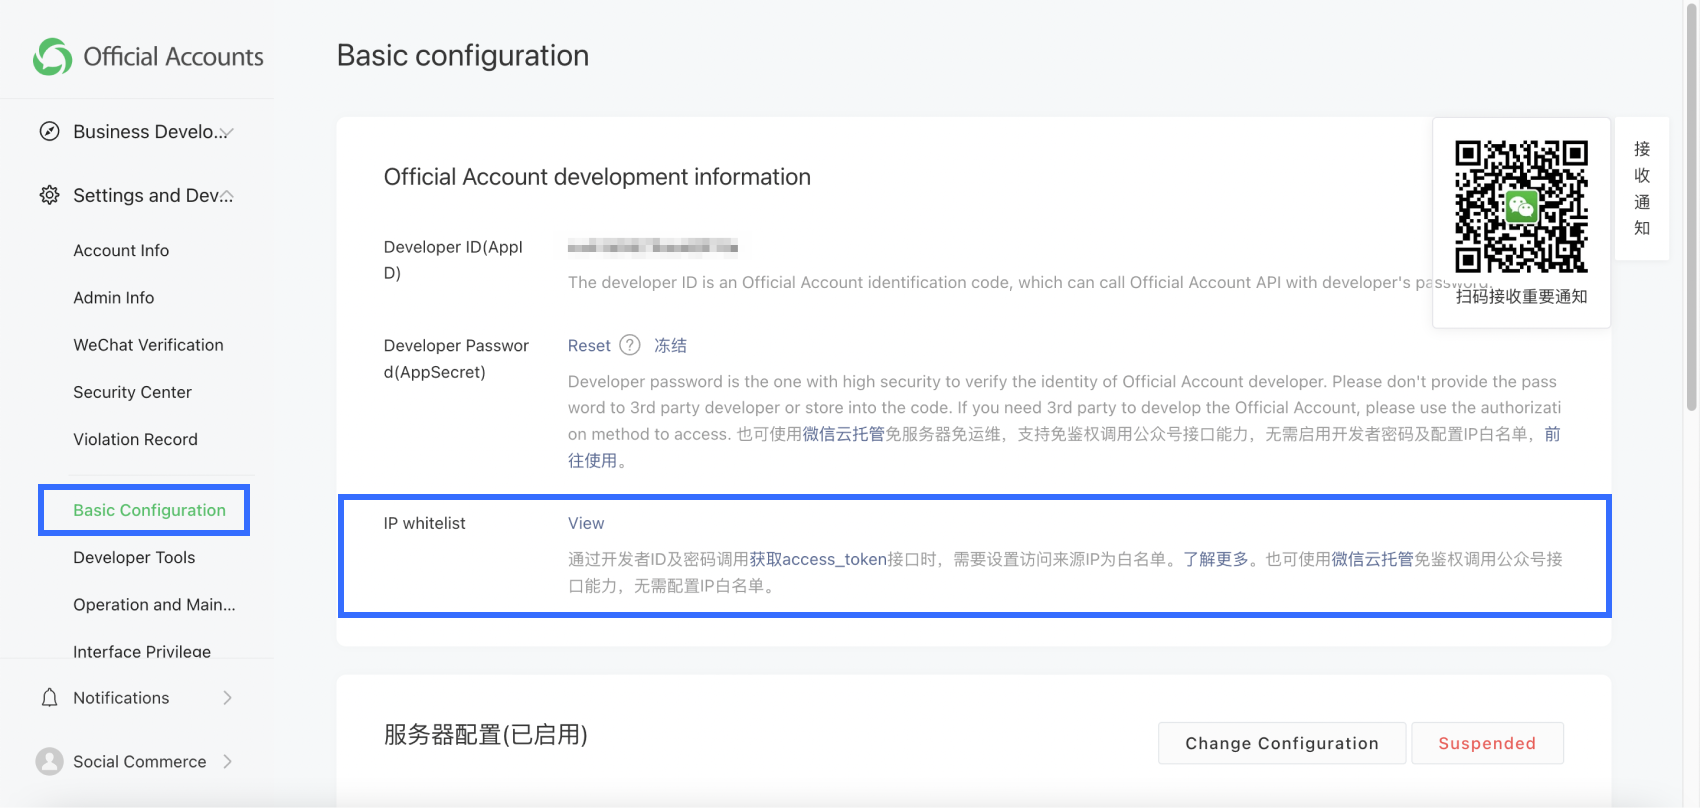
Task: Open the Security Center page
Action: pyautogui.click(x=132, y=392)
